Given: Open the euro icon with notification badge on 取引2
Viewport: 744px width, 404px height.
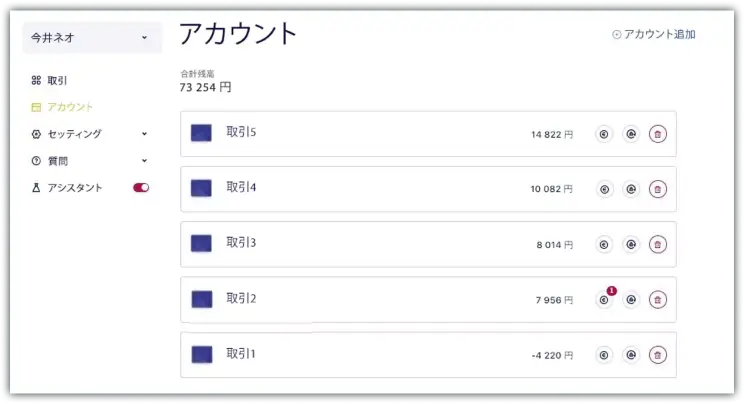Looking at the screenshot, I should (604, 300).
